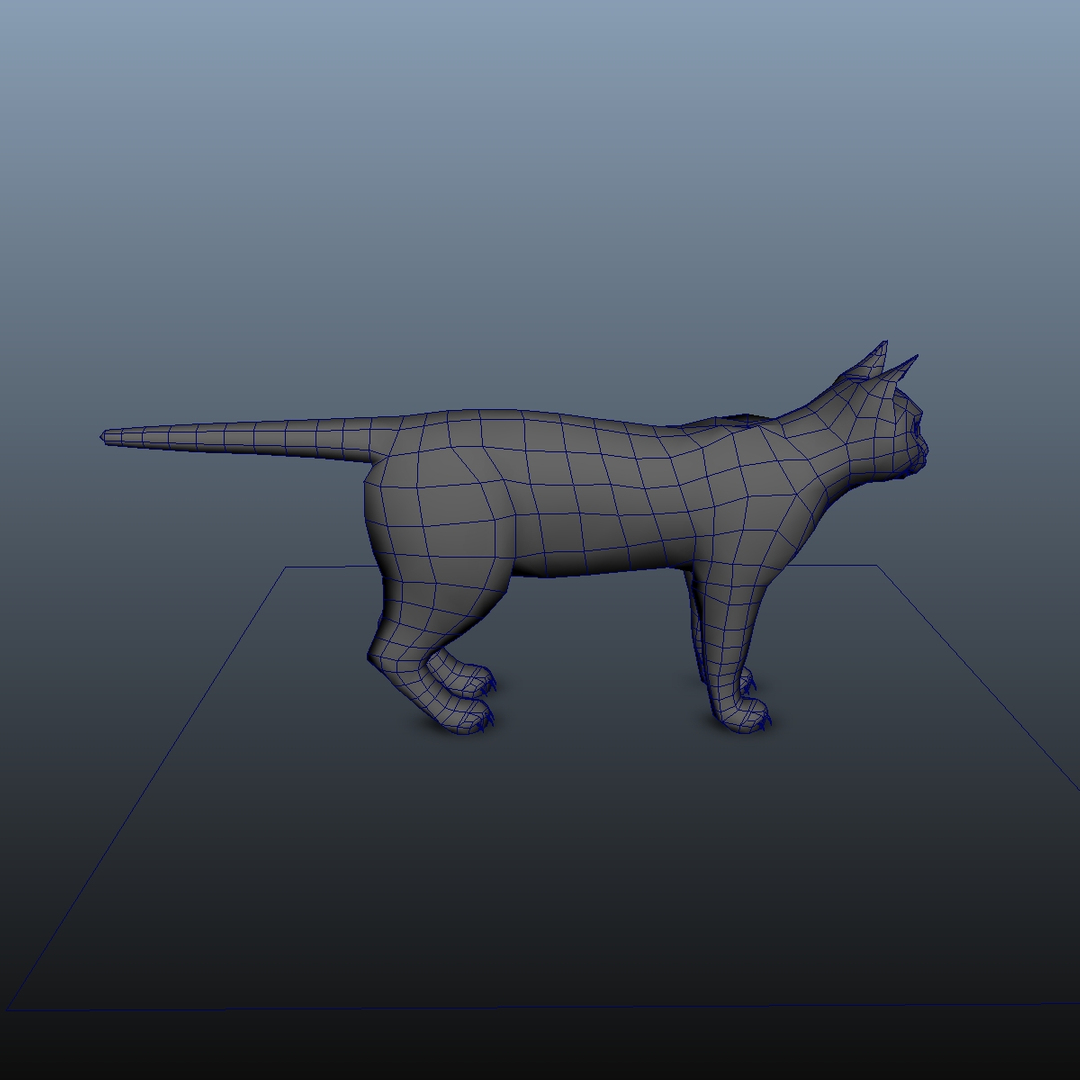This screenshot has height=1080, width=1080.
Task: Select the cat's nearest hind paw
Action: coord(464,715)
